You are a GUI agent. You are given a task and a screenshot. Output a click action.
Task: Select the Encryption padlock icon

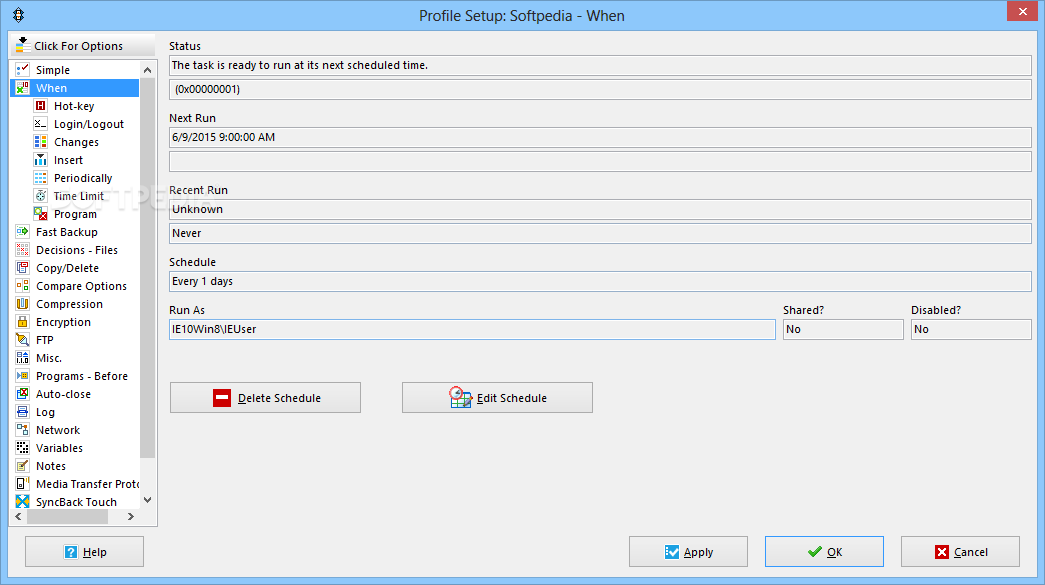coord(23,322)
